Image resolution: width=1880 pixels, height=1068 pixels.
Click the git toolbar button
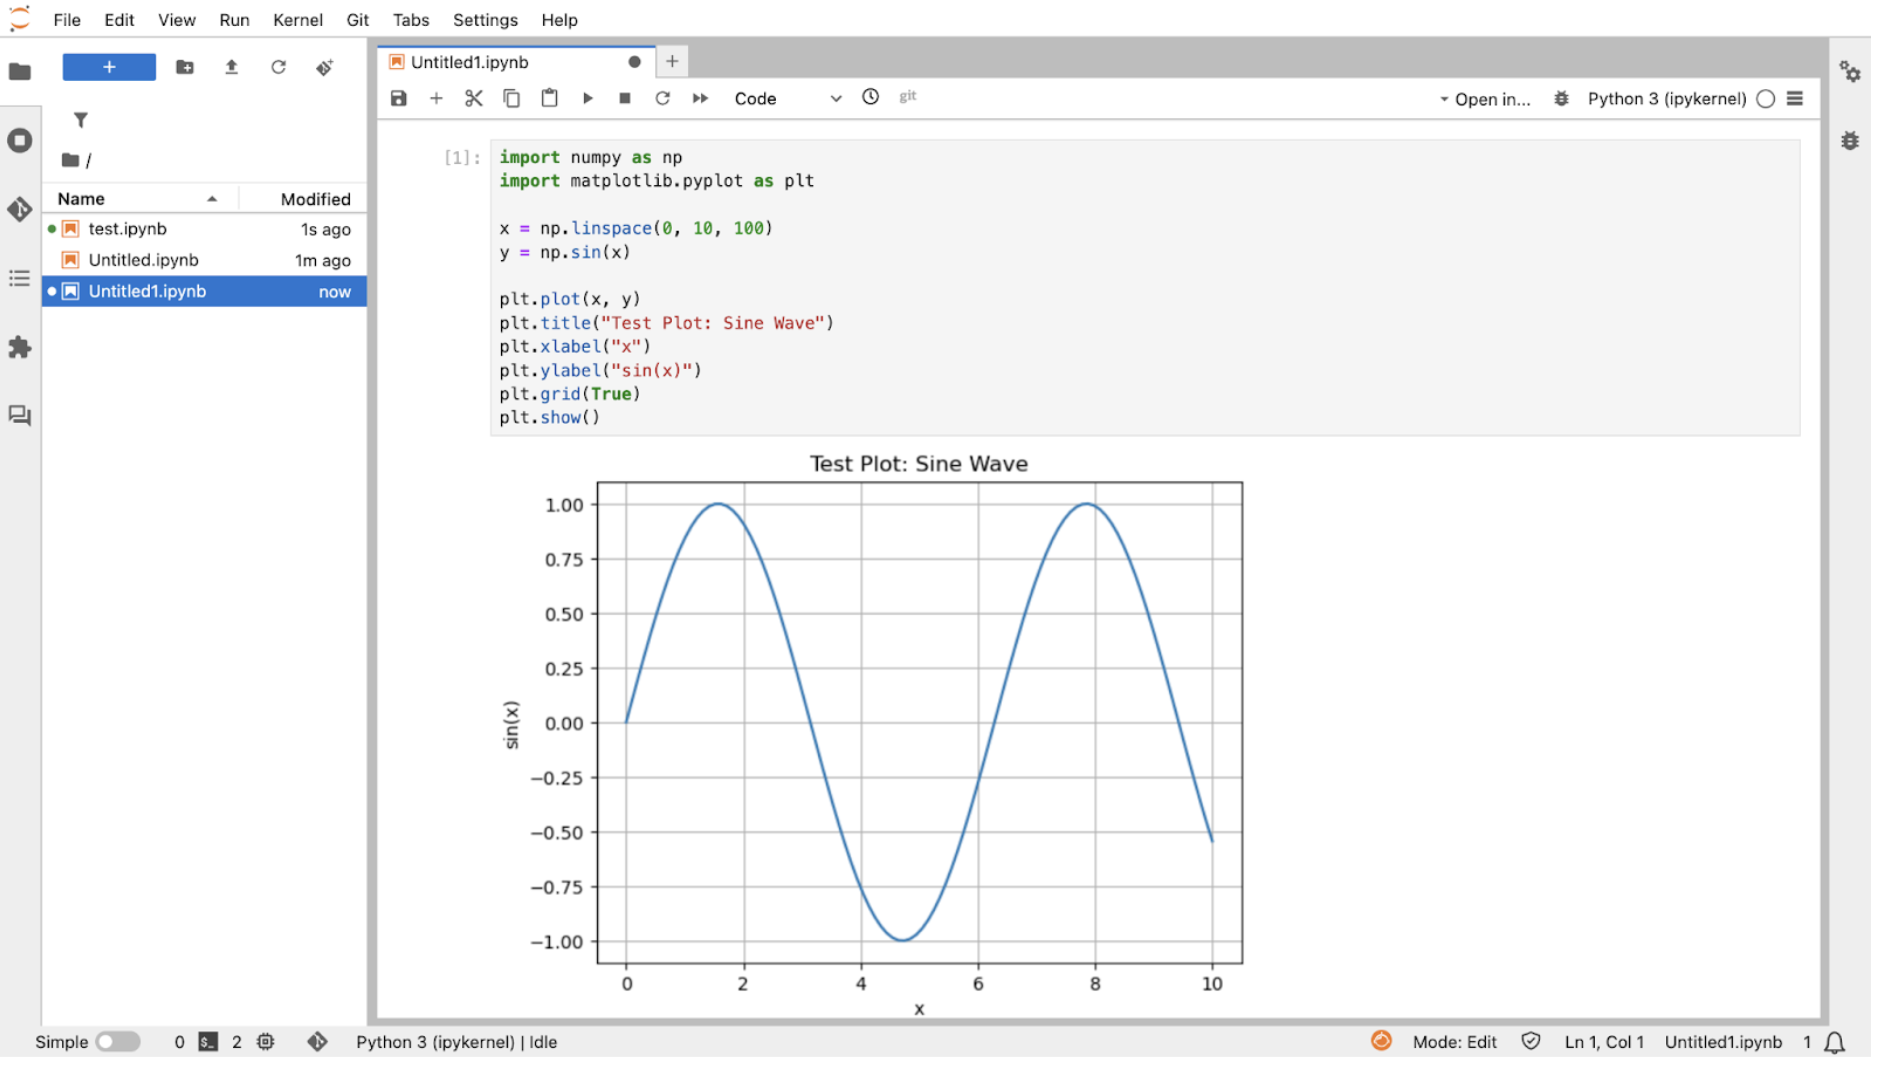tap(908, 97)
